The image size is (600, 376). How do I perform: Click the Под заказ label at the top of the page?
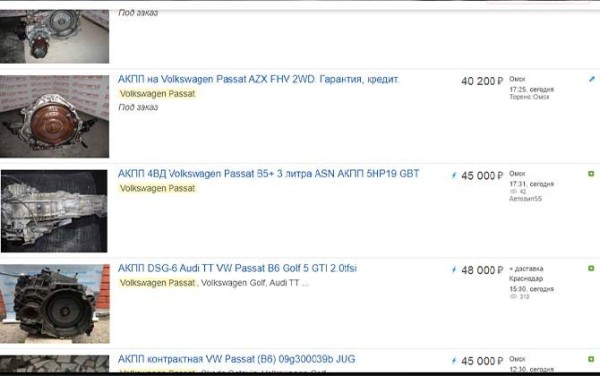138,13
